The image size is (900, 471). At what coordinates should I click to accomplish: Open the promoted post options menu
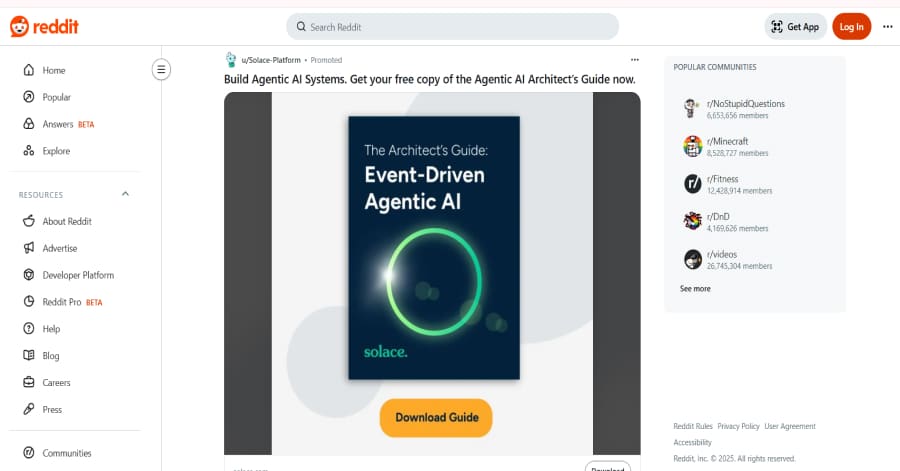point(634,60)
